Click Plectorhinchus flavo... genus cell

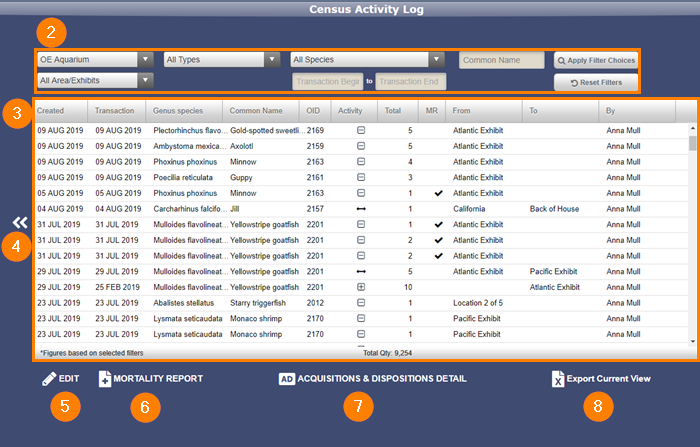point(191,130)
